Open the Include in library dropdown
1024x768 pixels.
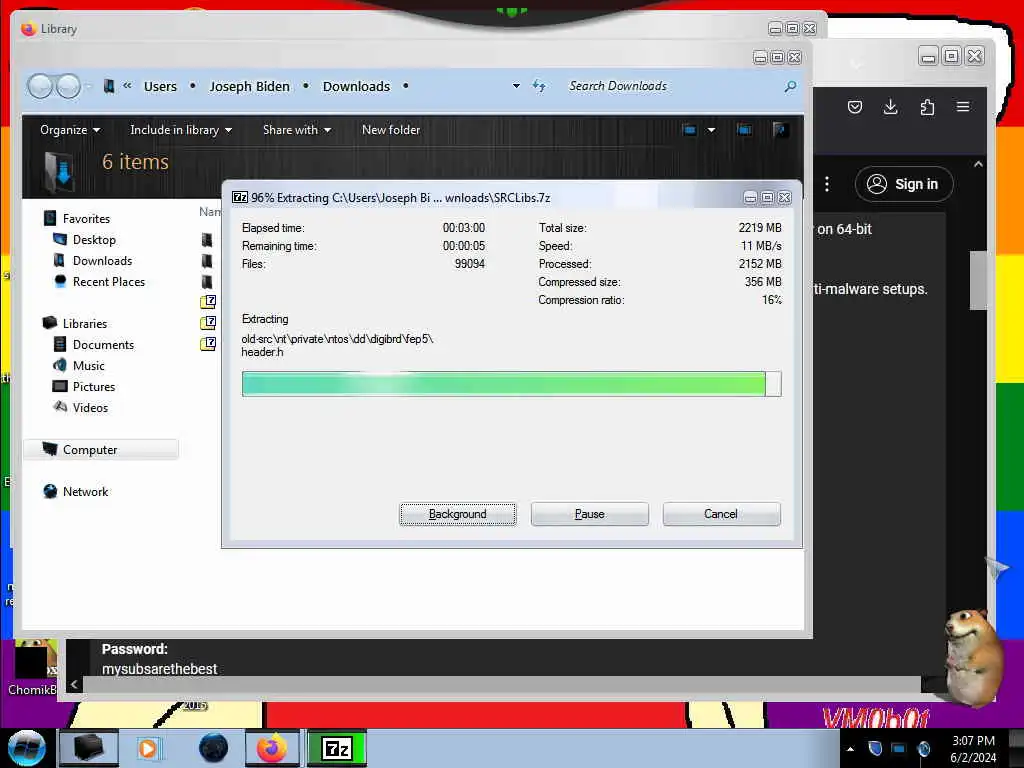point(181,130)
